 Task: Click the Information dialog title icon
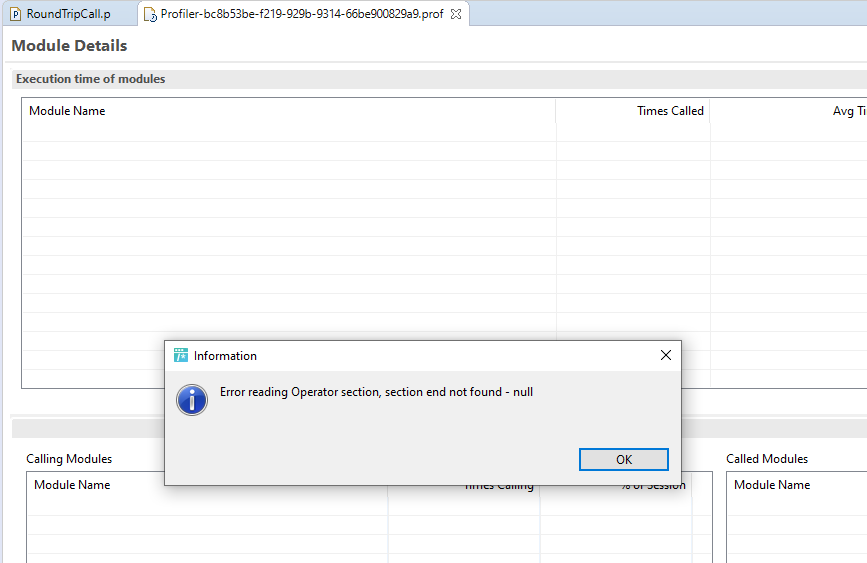(x=181, y=355)
